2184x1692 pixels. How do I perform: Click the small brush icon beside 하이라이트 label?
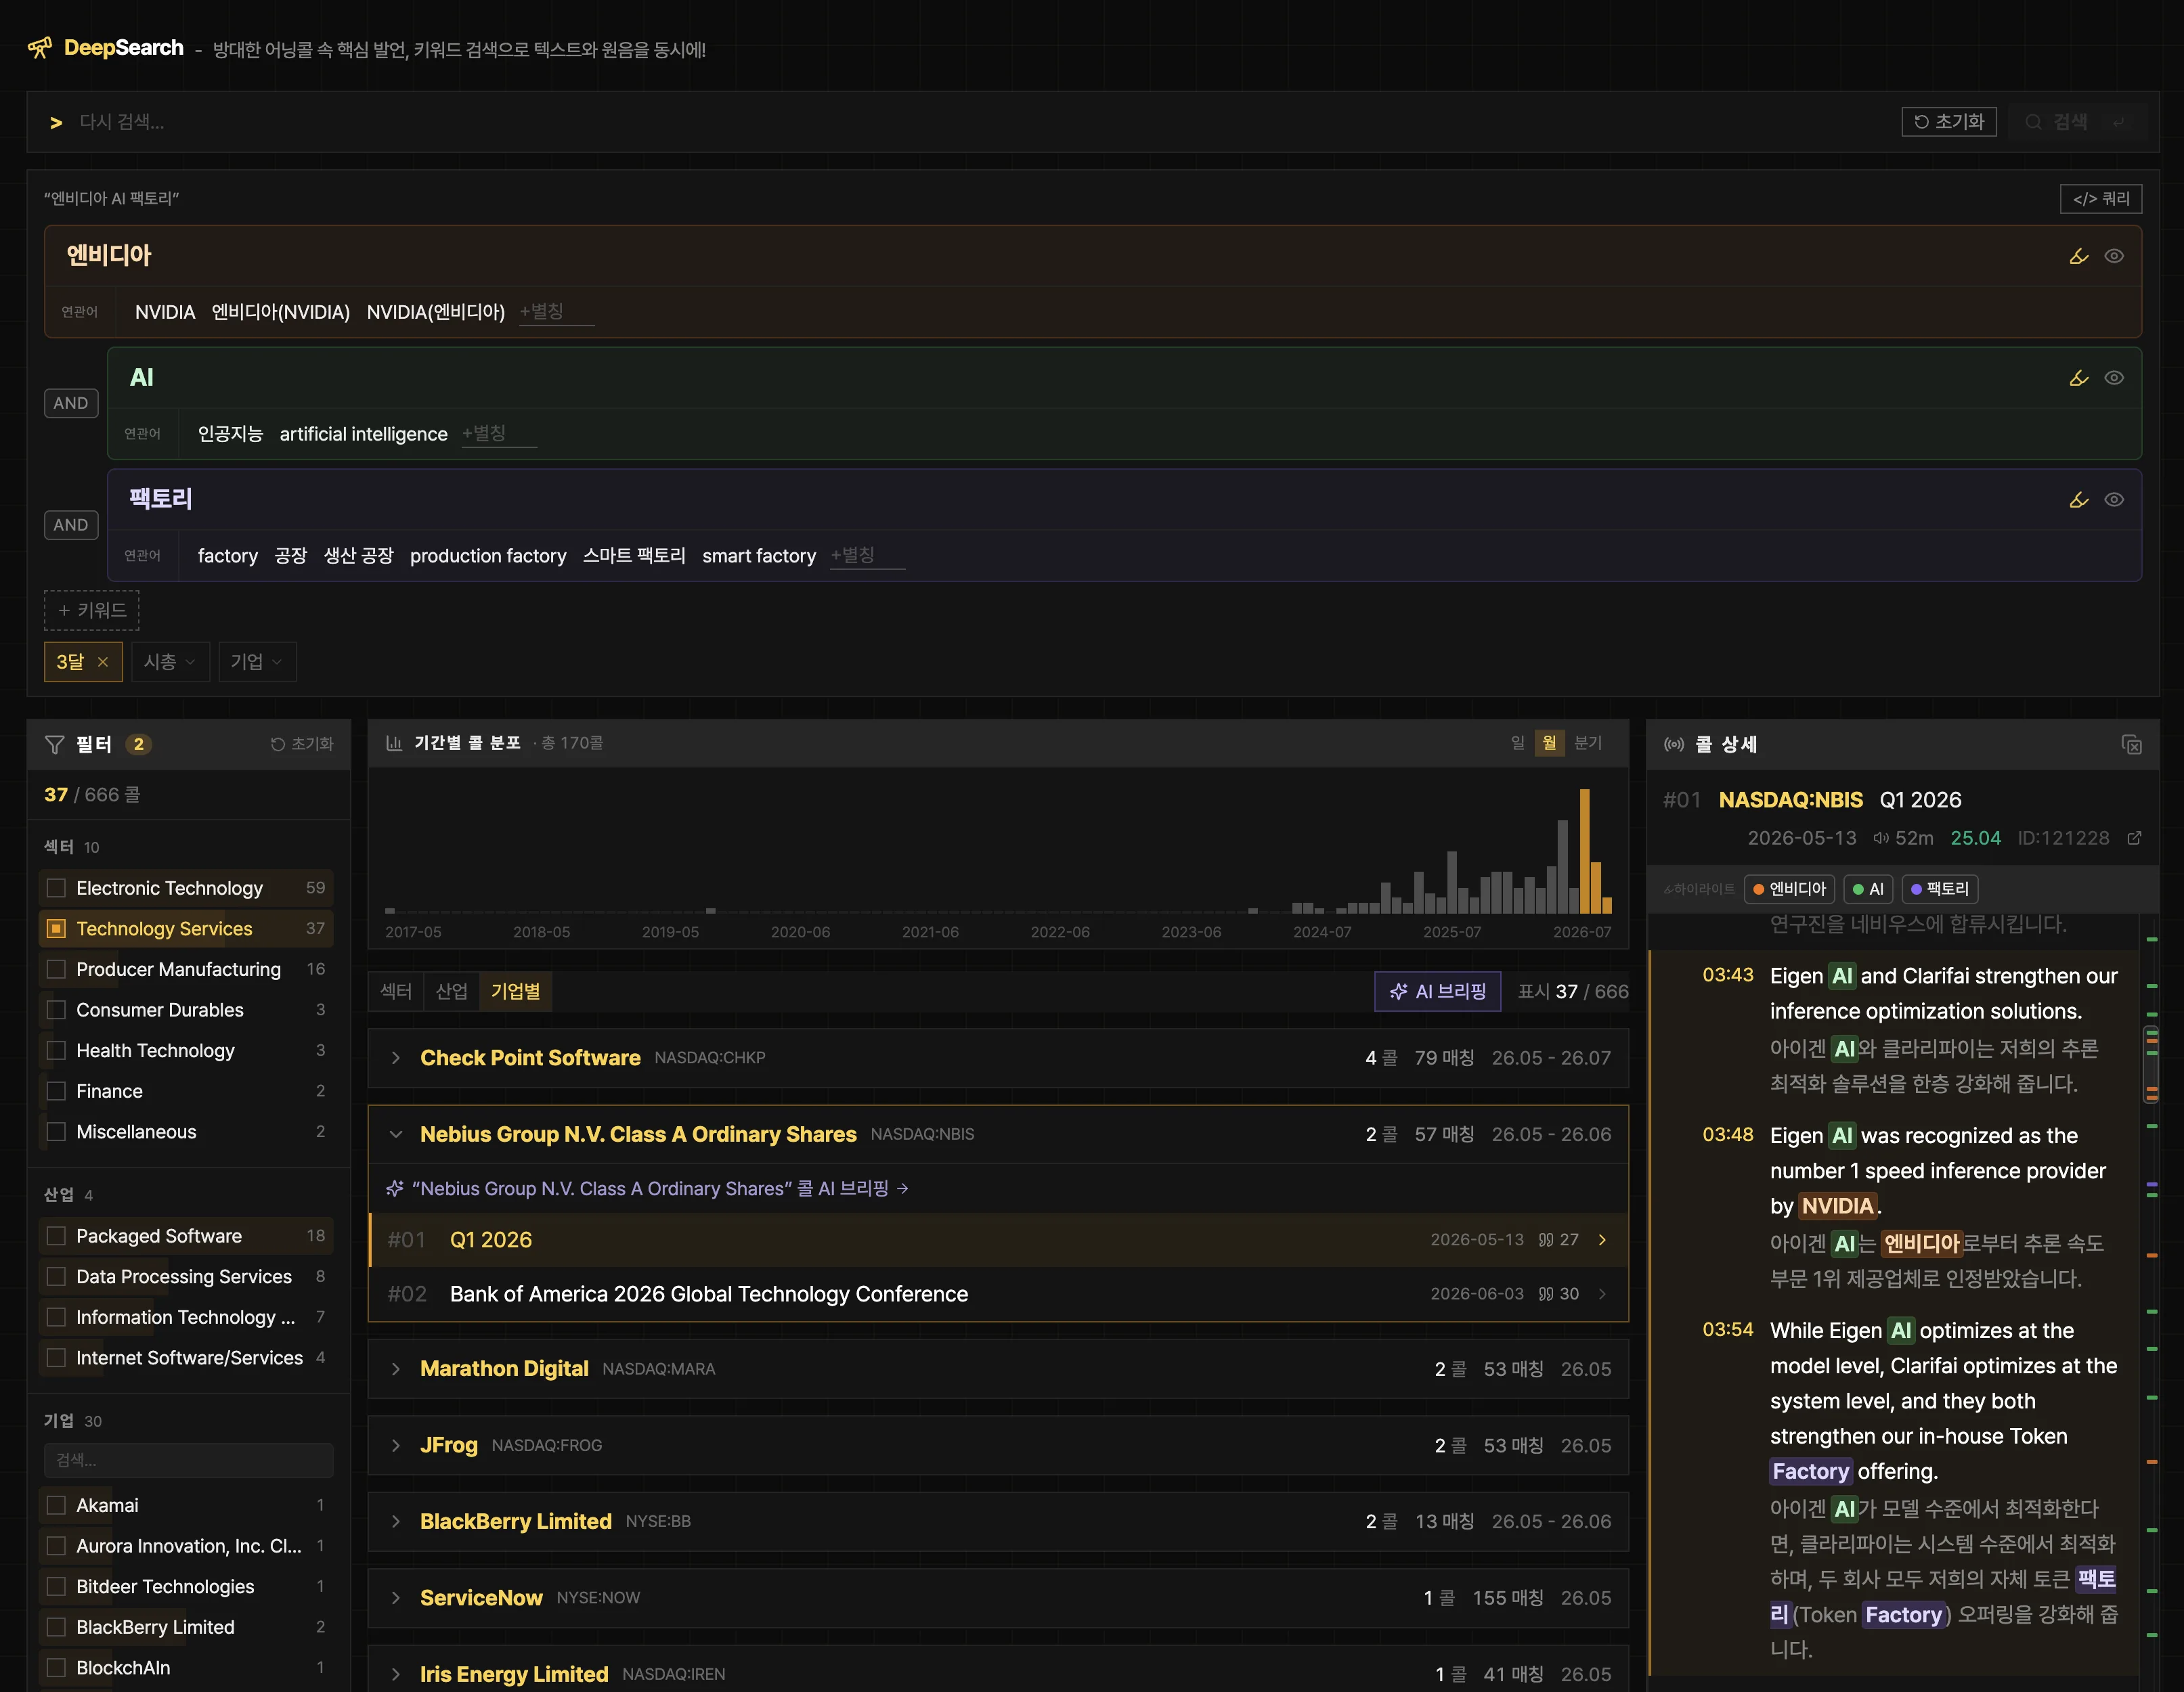1668,889
